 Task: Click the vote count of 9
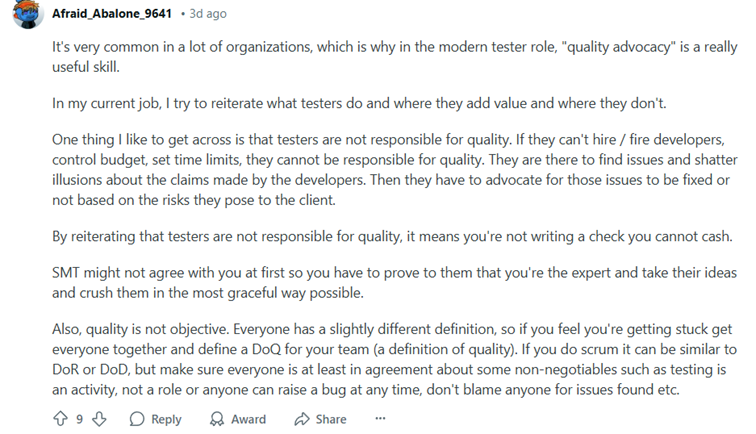(x=80, y=419)
